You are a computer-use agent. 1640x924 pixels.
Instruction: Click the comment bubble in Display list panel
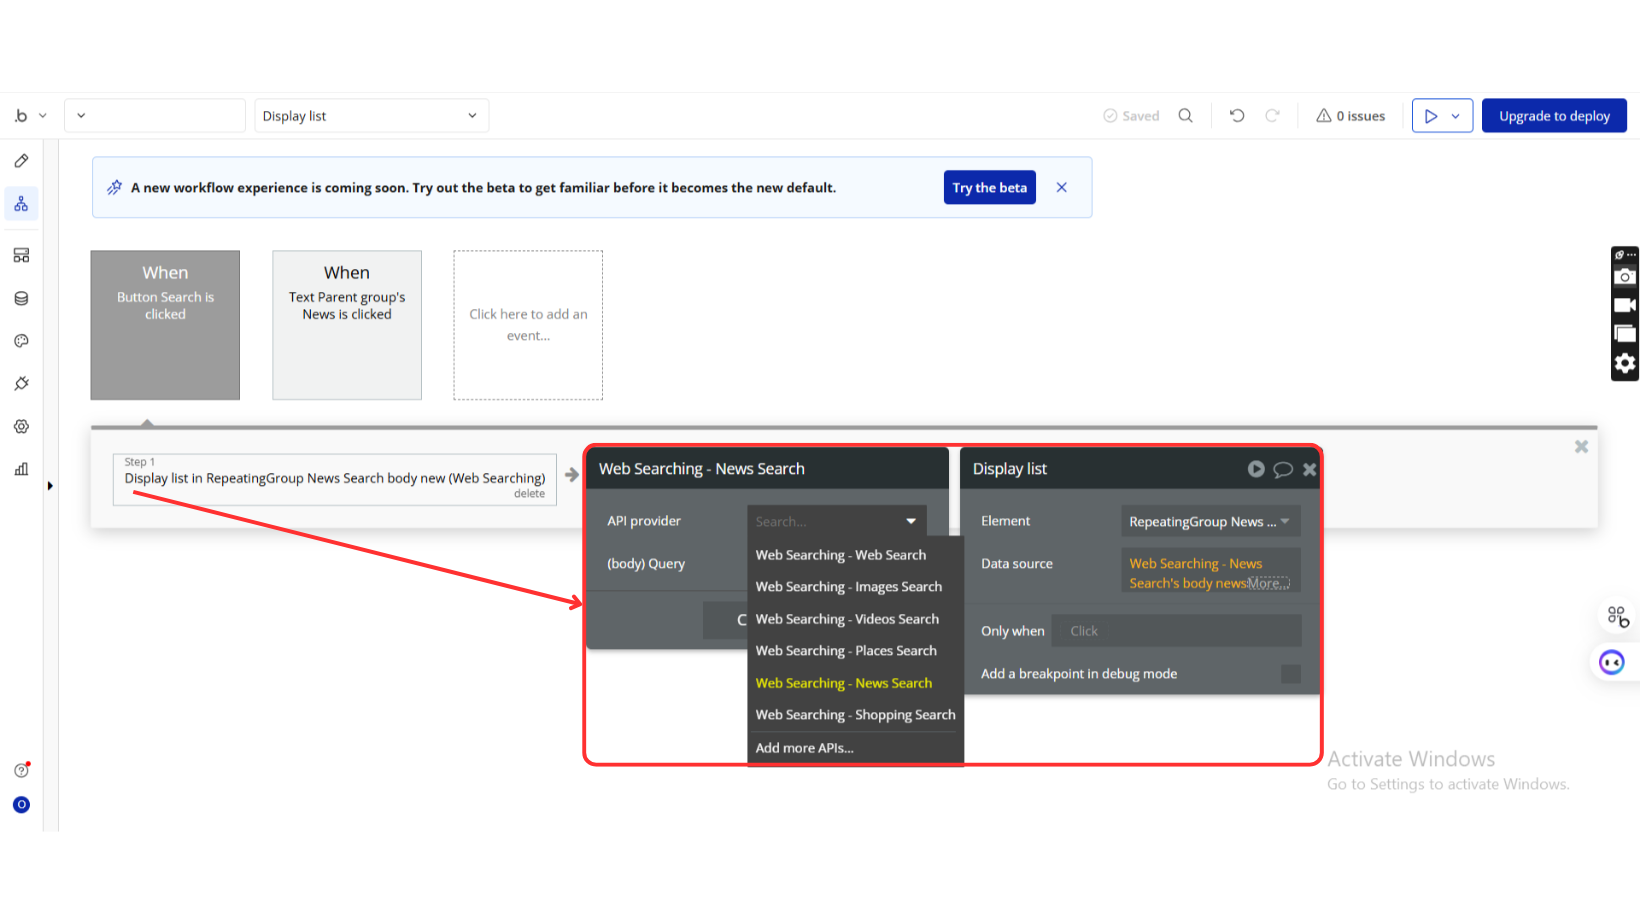1283,469
